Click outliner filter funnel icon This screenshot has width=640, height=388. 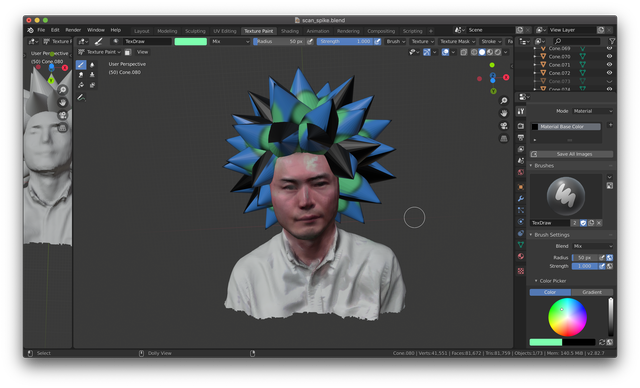[x=611, y=41]
